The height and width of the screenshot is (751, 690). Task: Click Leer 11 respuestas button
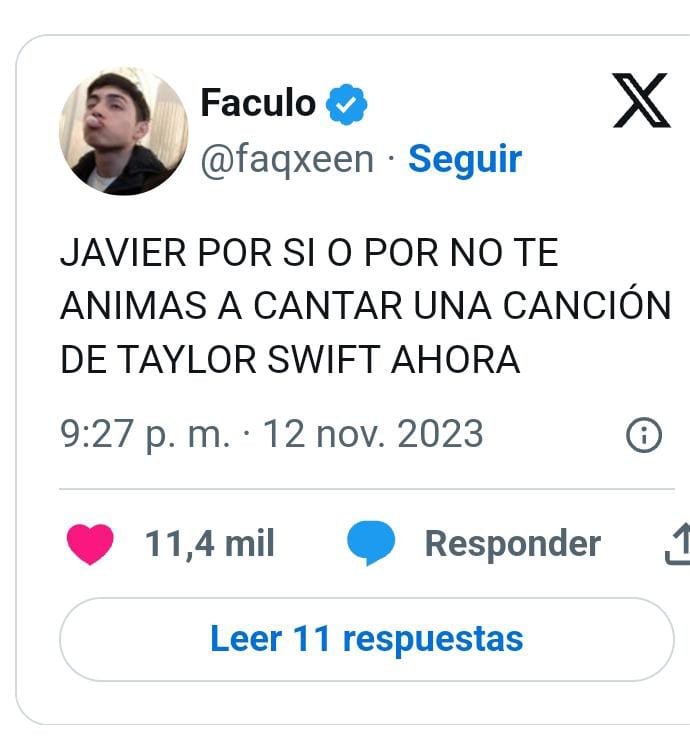point(367,639)
